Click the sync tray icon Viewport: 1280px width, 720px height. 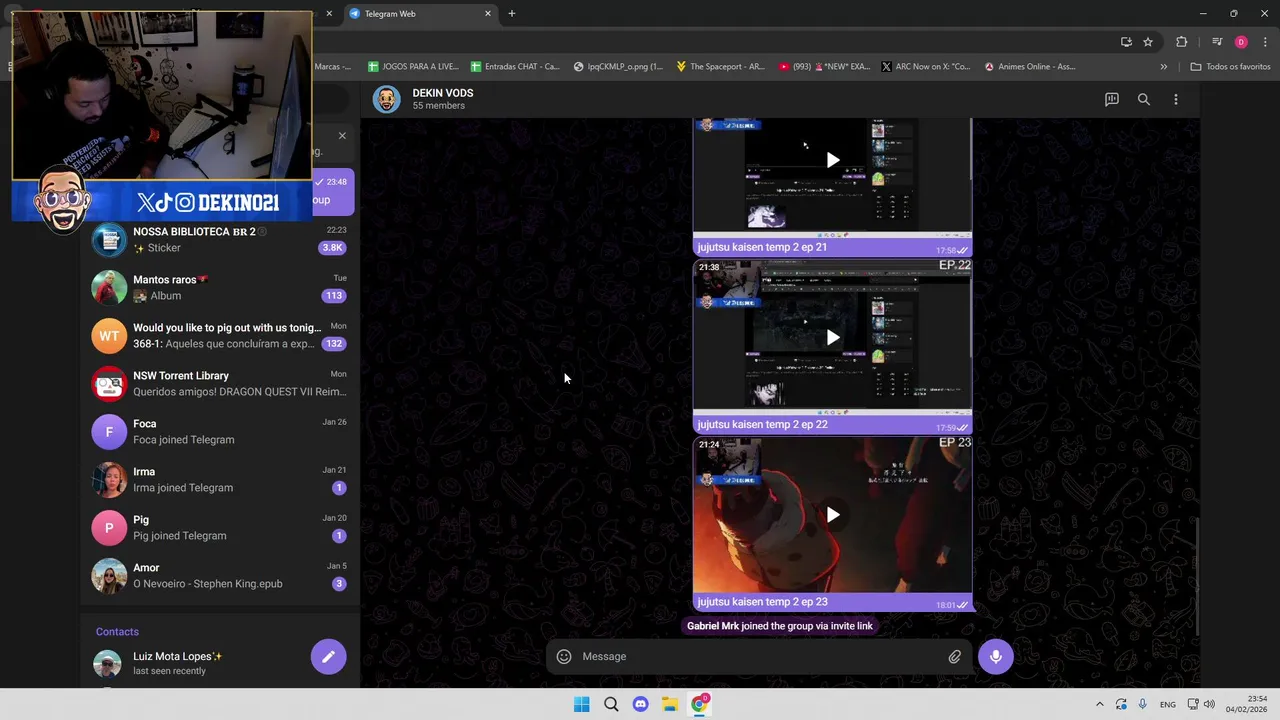1121,704
